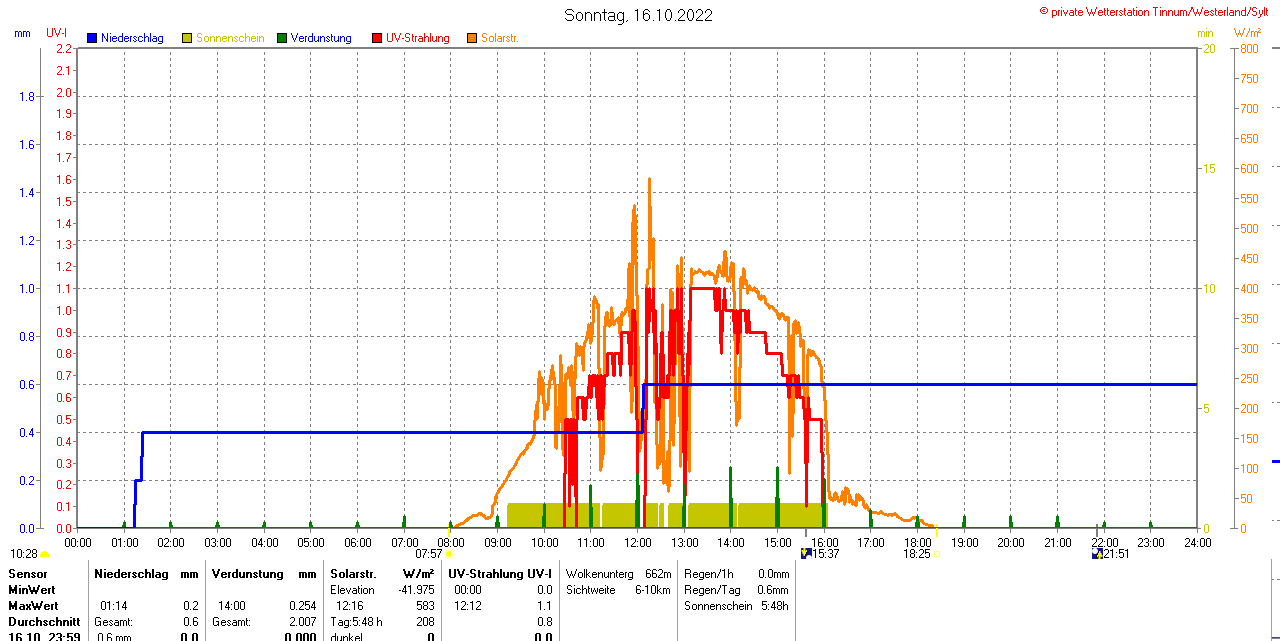Viewport: 1280px width, 641px height.
Task: Click the sunrise sun icon at 07:57
Action: pos(449,553)
